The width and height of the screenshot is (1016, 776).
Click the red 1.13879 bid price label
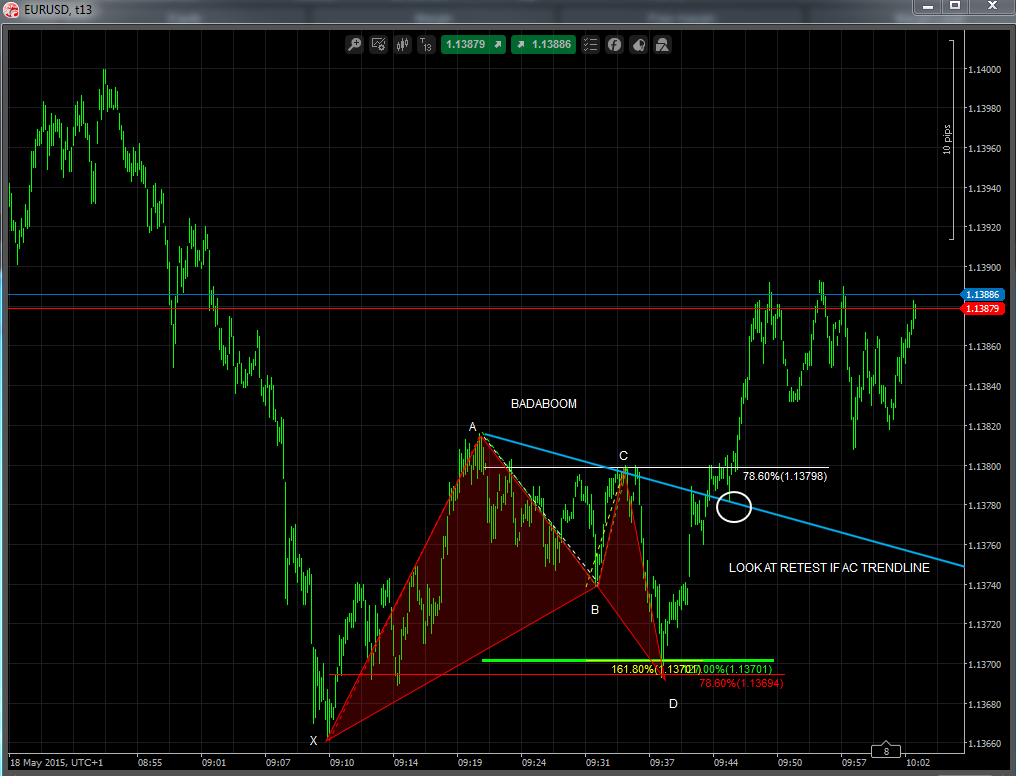click(x=983, y=308)
